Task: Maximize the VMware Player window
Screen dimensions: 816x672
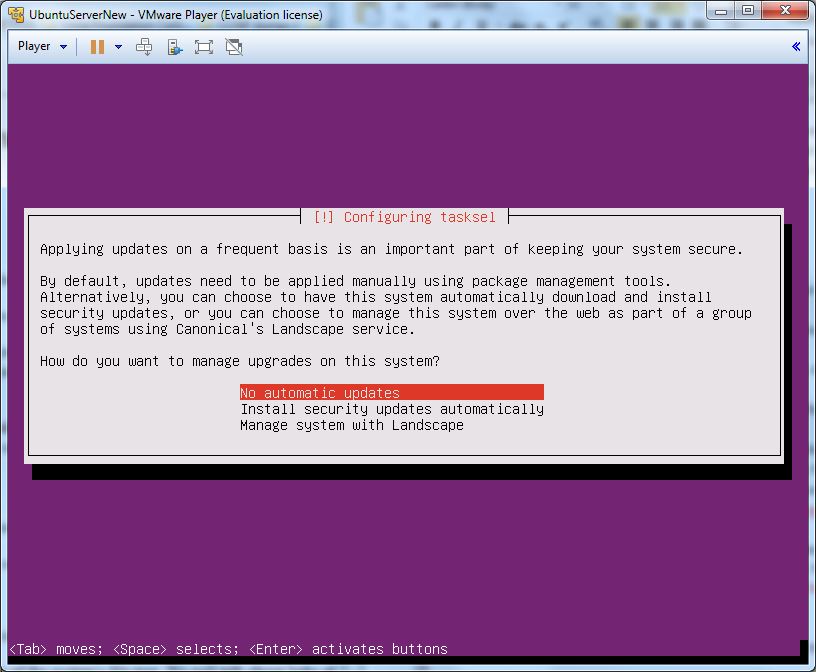Action: tap(748, 11)
